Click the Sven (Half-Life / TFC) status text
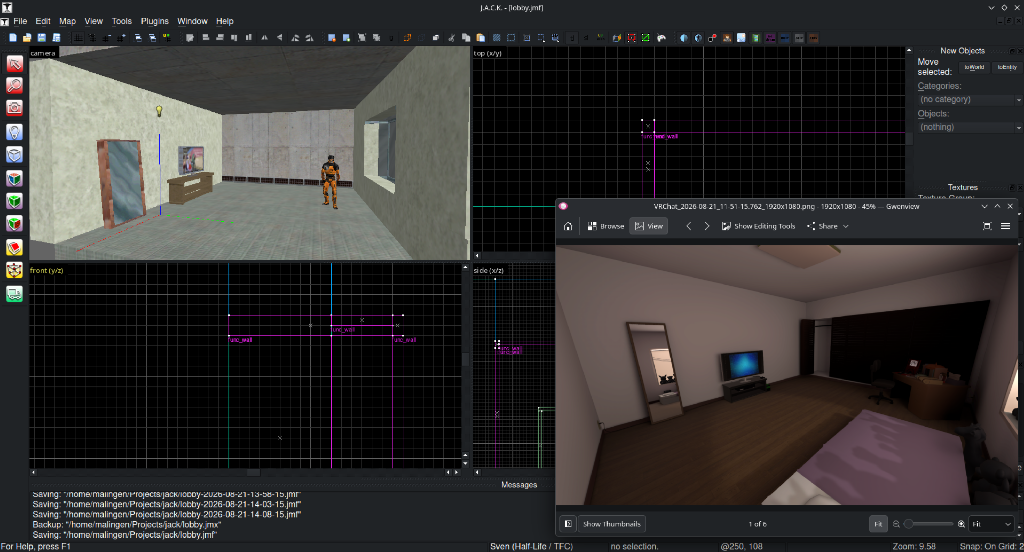 [531, 546]
